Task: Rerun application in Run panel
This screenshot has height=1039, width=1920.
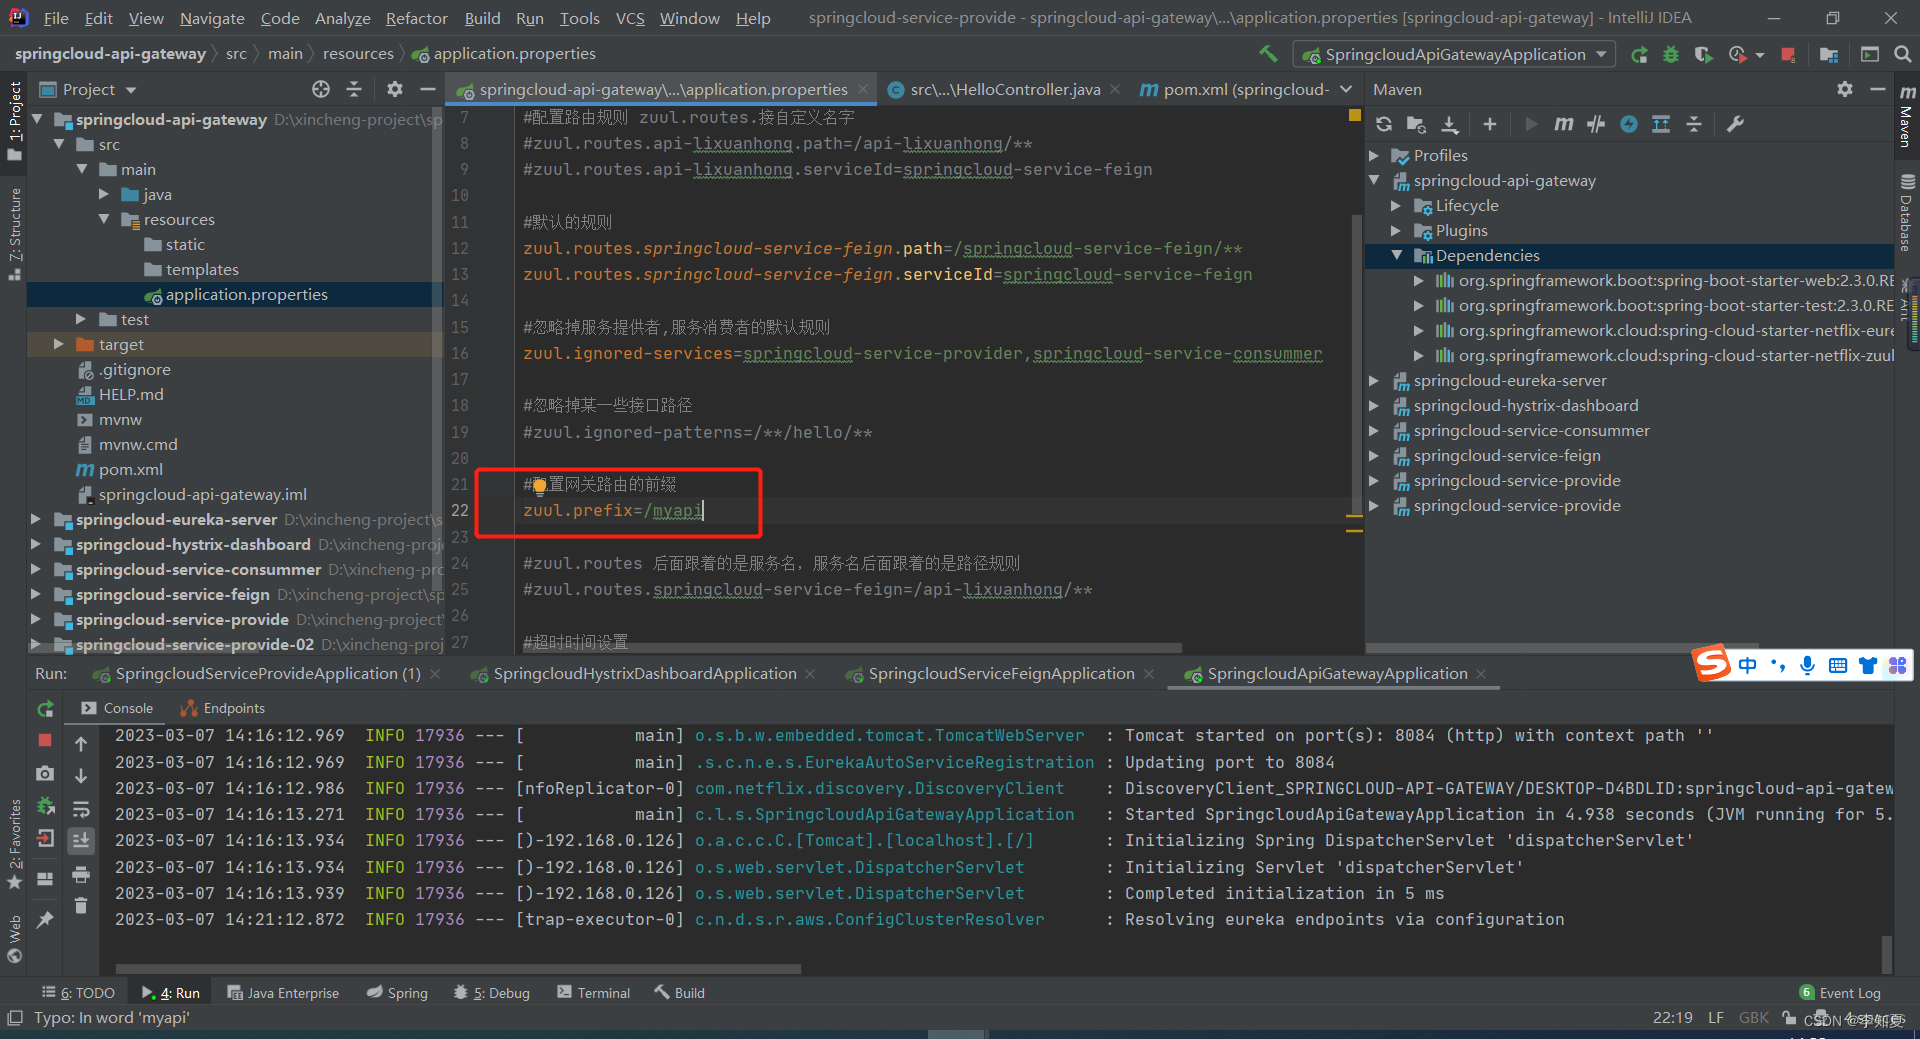Action: (x=45, y=708)
